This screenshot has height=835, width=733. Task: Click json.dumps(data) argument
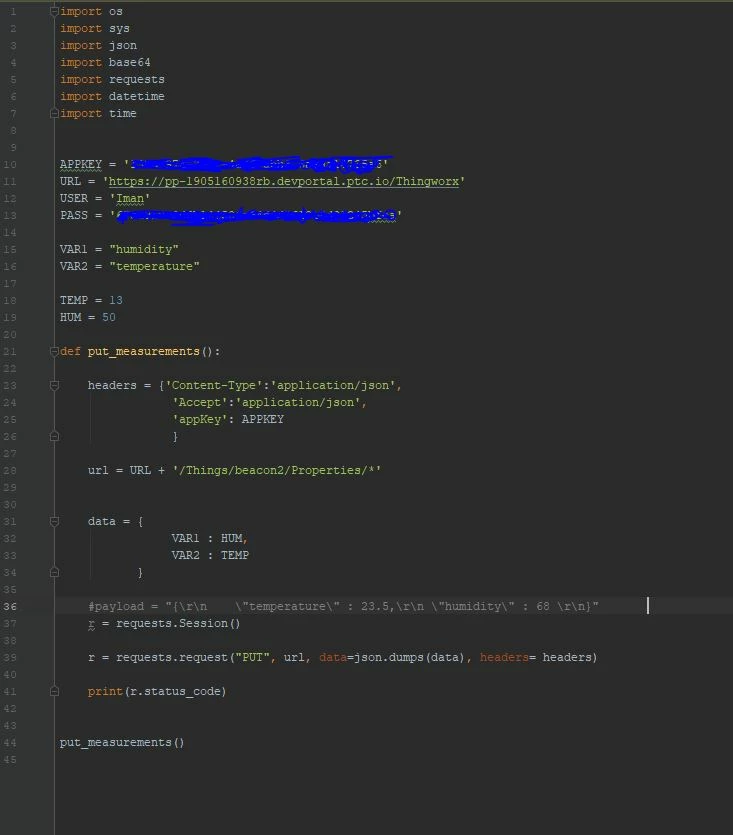pyautogui.click(x=409, y=657)
